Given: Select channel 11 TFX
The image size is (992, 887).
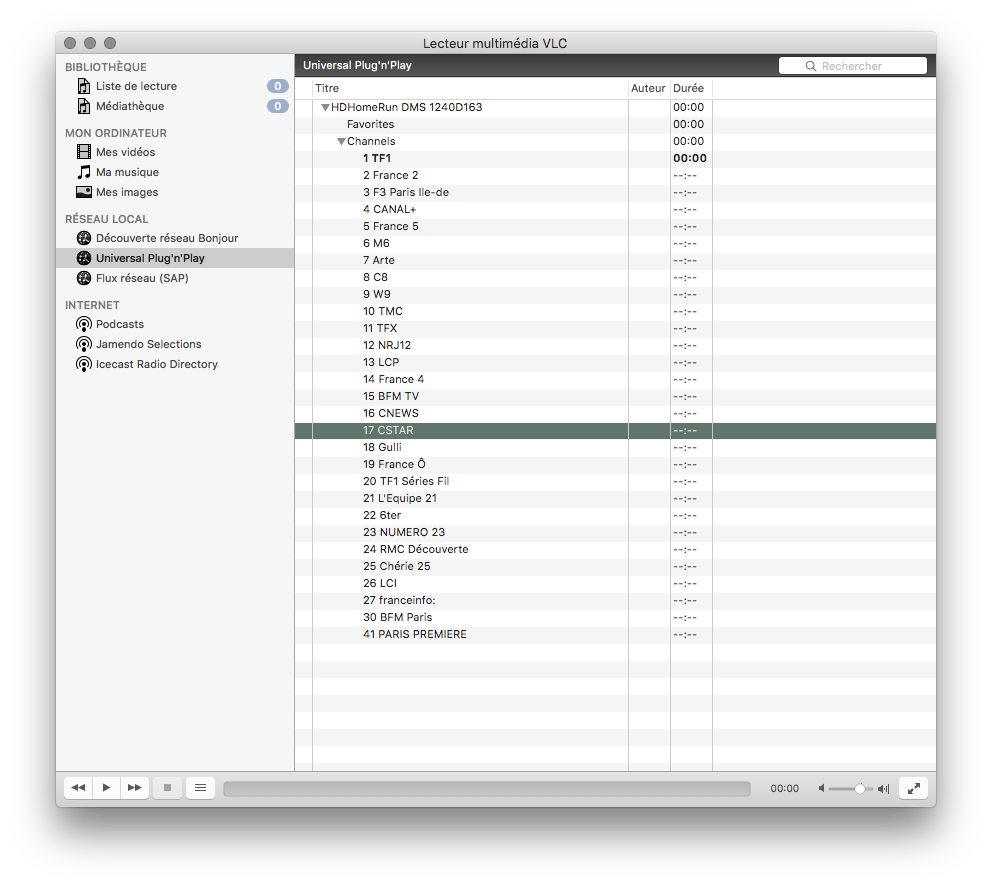Looking at the screenshot, I should click(615, 329).
